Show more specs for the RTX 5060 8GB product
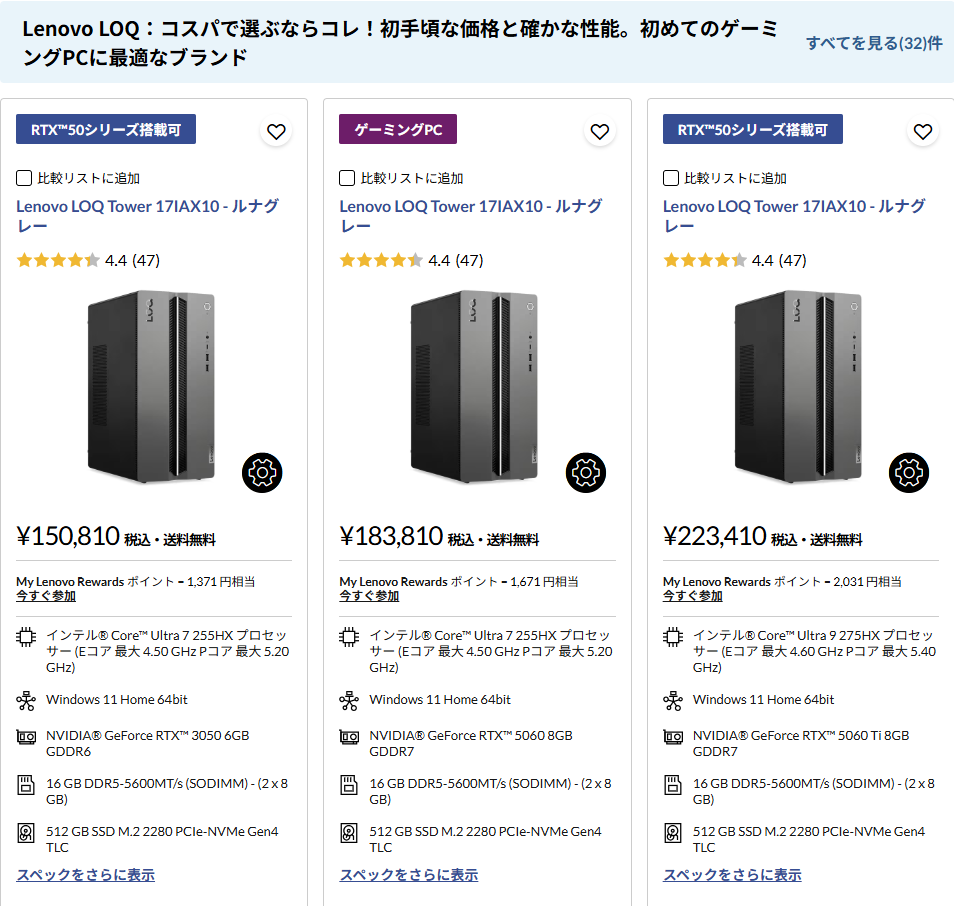 point(408,875)
